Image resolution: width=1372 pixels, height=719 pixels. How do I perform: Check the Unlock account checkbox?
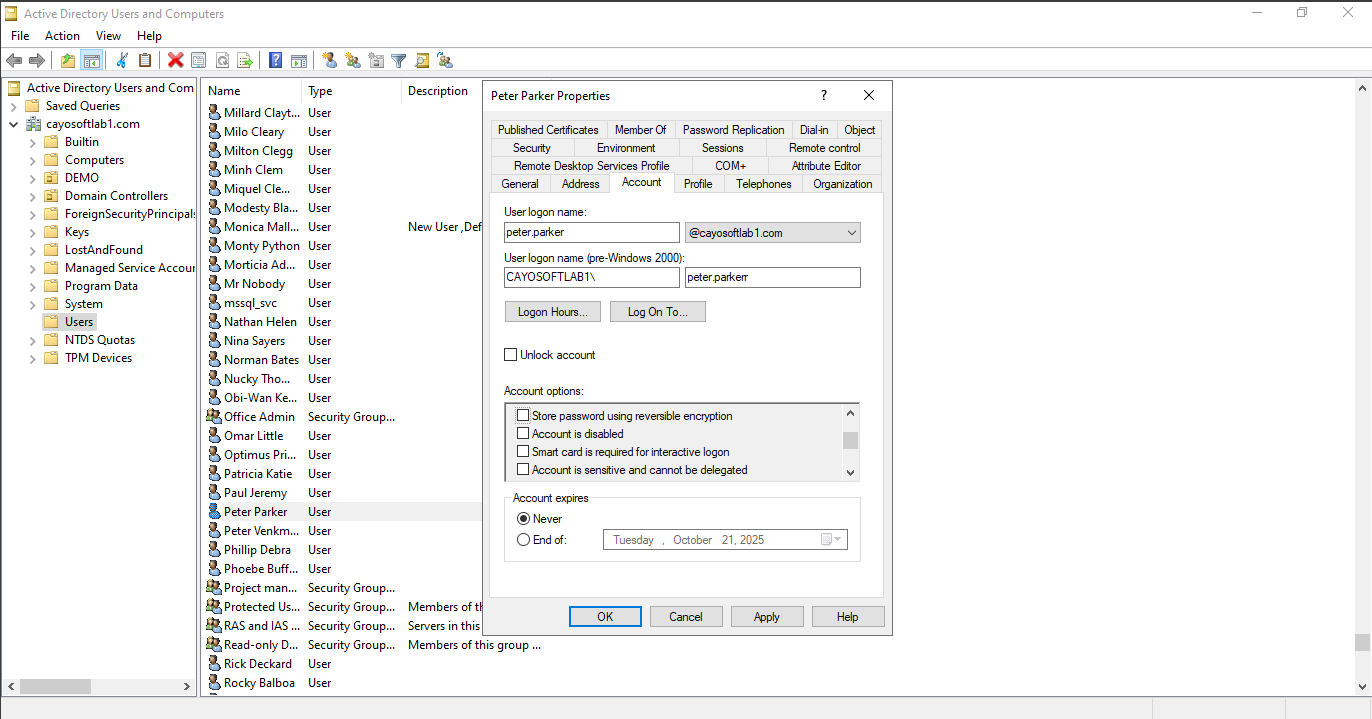[511, 355]
